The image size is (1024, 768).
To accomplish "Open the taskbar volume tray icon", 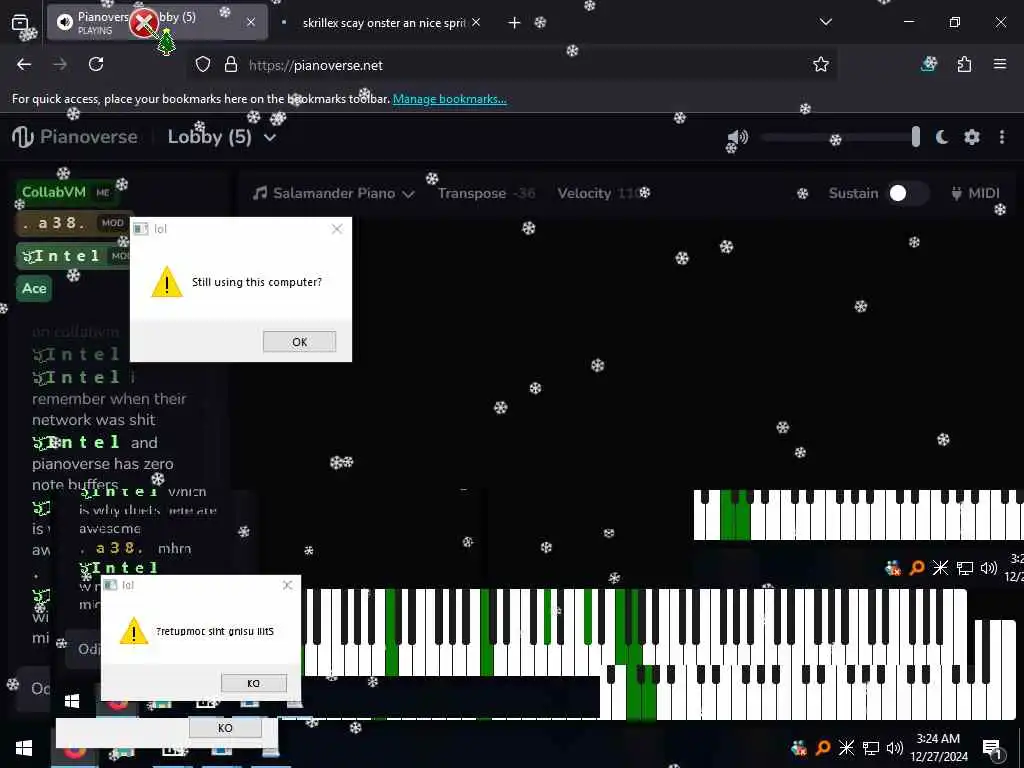I will coord(895,748).
